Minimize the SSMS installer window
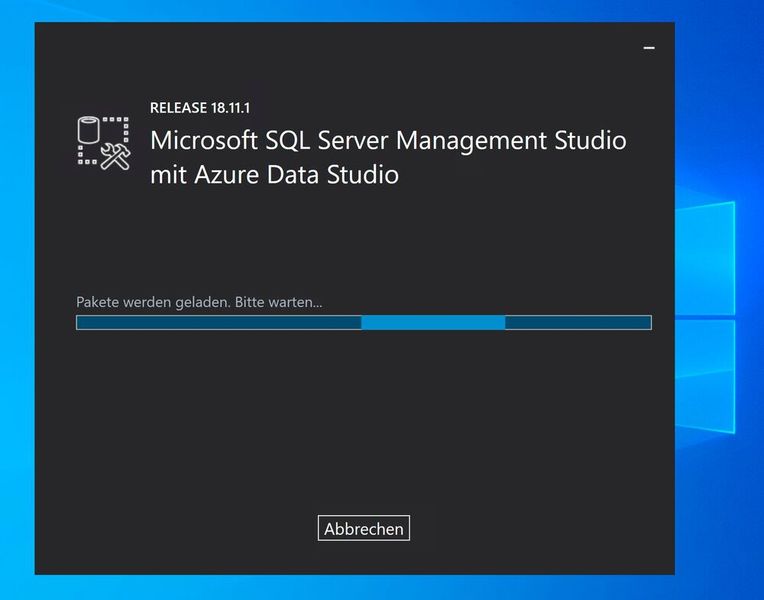Image resolution: width=764 pixels, height=600 pixels. click(x=649, y=48)
